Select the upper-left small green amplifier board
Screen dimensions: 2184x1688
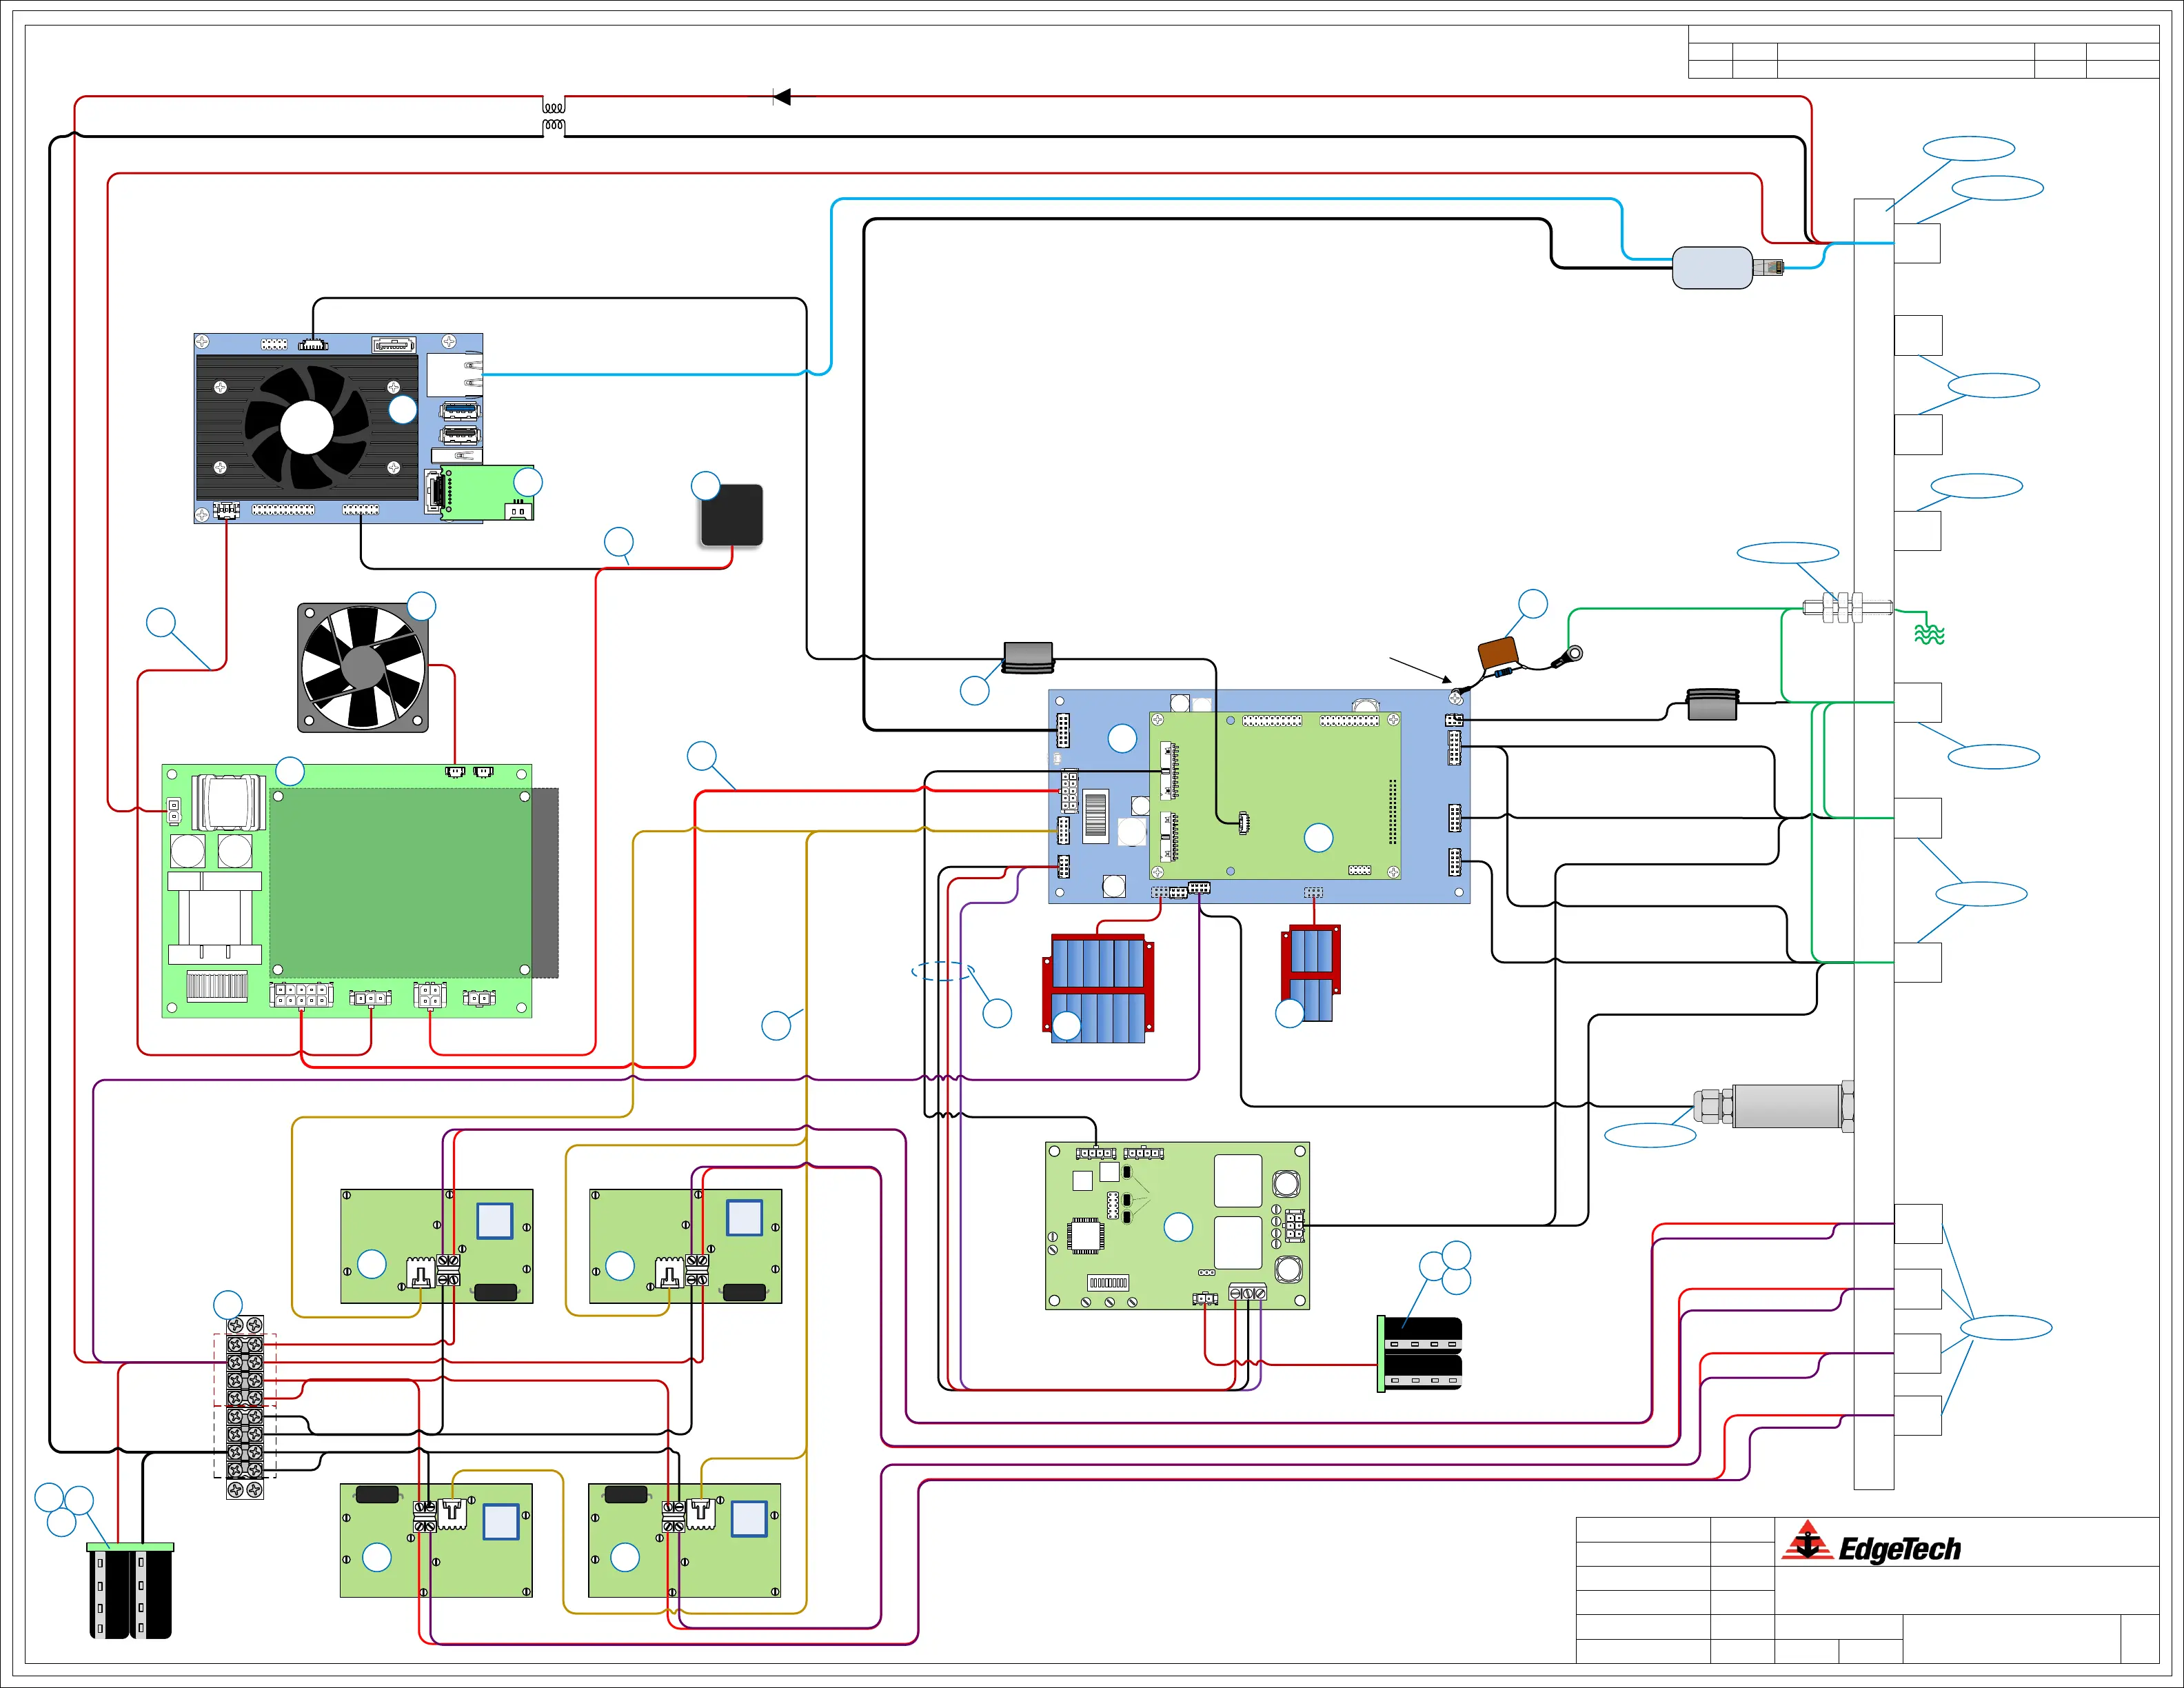pos(437,1246)
